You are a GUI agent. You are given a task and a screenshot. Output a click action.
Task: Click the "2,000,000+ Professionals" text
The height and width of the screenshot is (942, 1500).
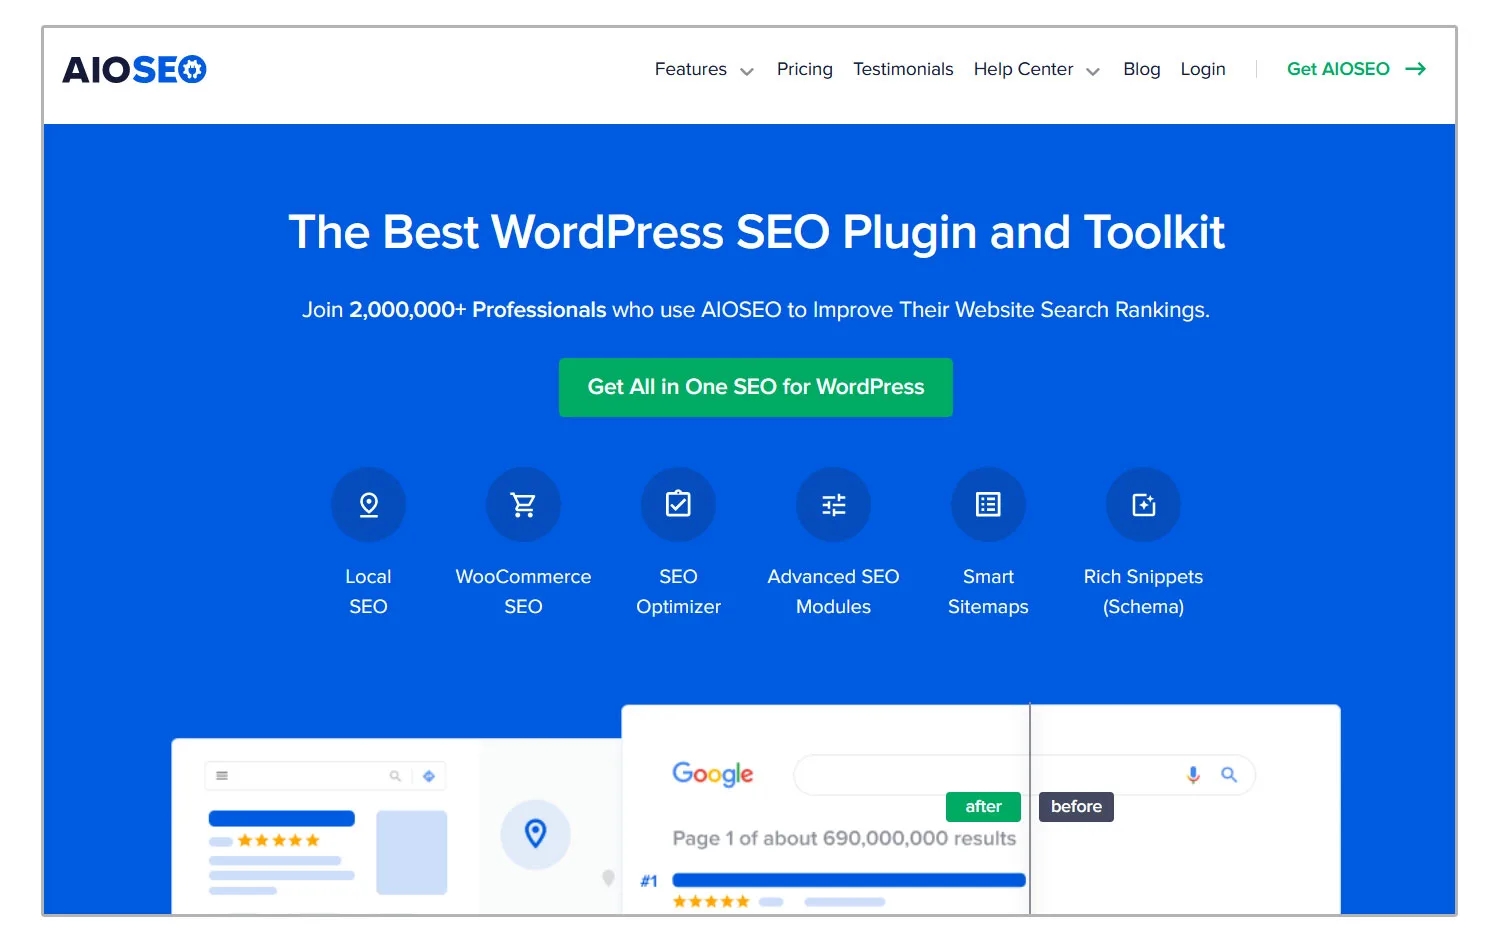coord(478,310)
